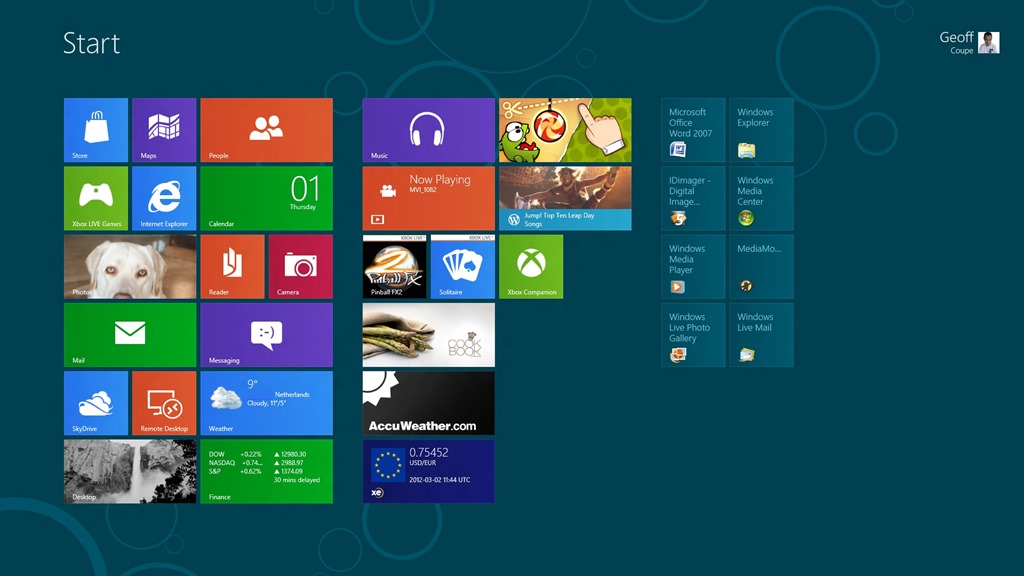
Task: Launch the Camera app tile
Action: (x=300, y=266)
